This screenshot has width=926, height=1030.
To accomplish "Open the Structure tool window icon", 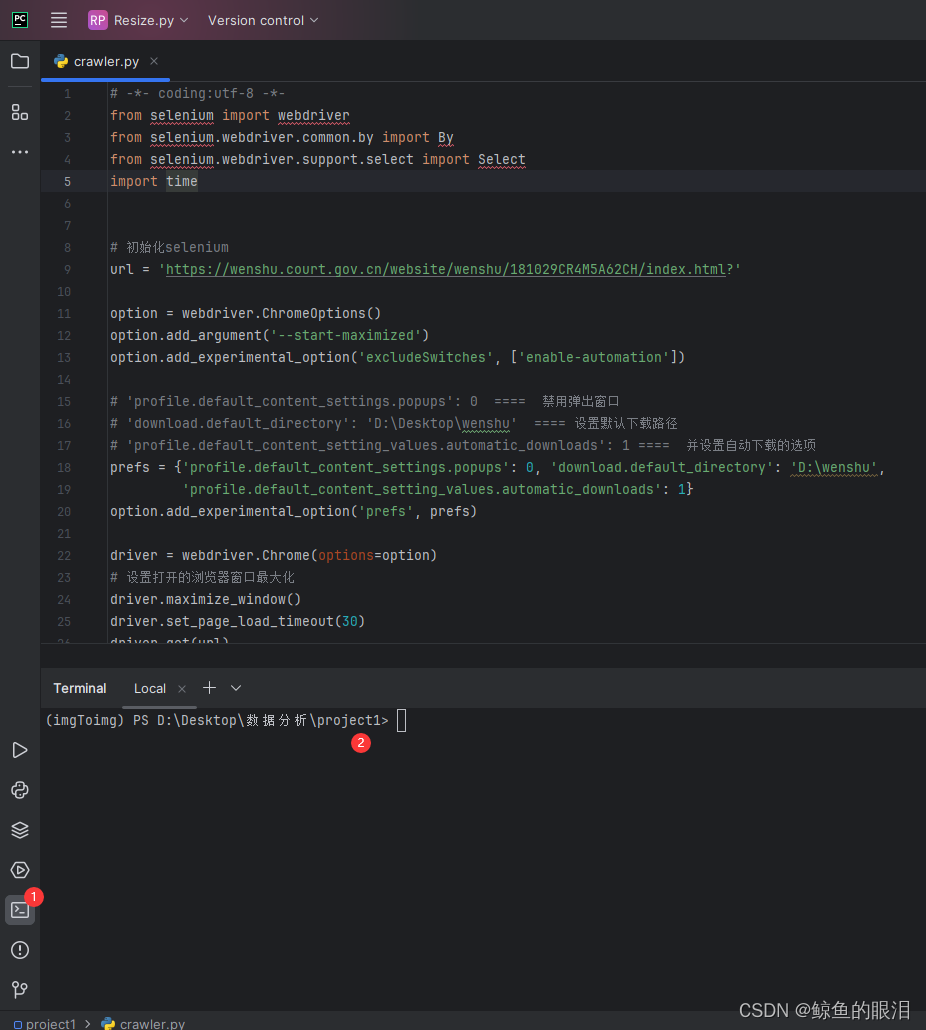I will pos(20,112).
